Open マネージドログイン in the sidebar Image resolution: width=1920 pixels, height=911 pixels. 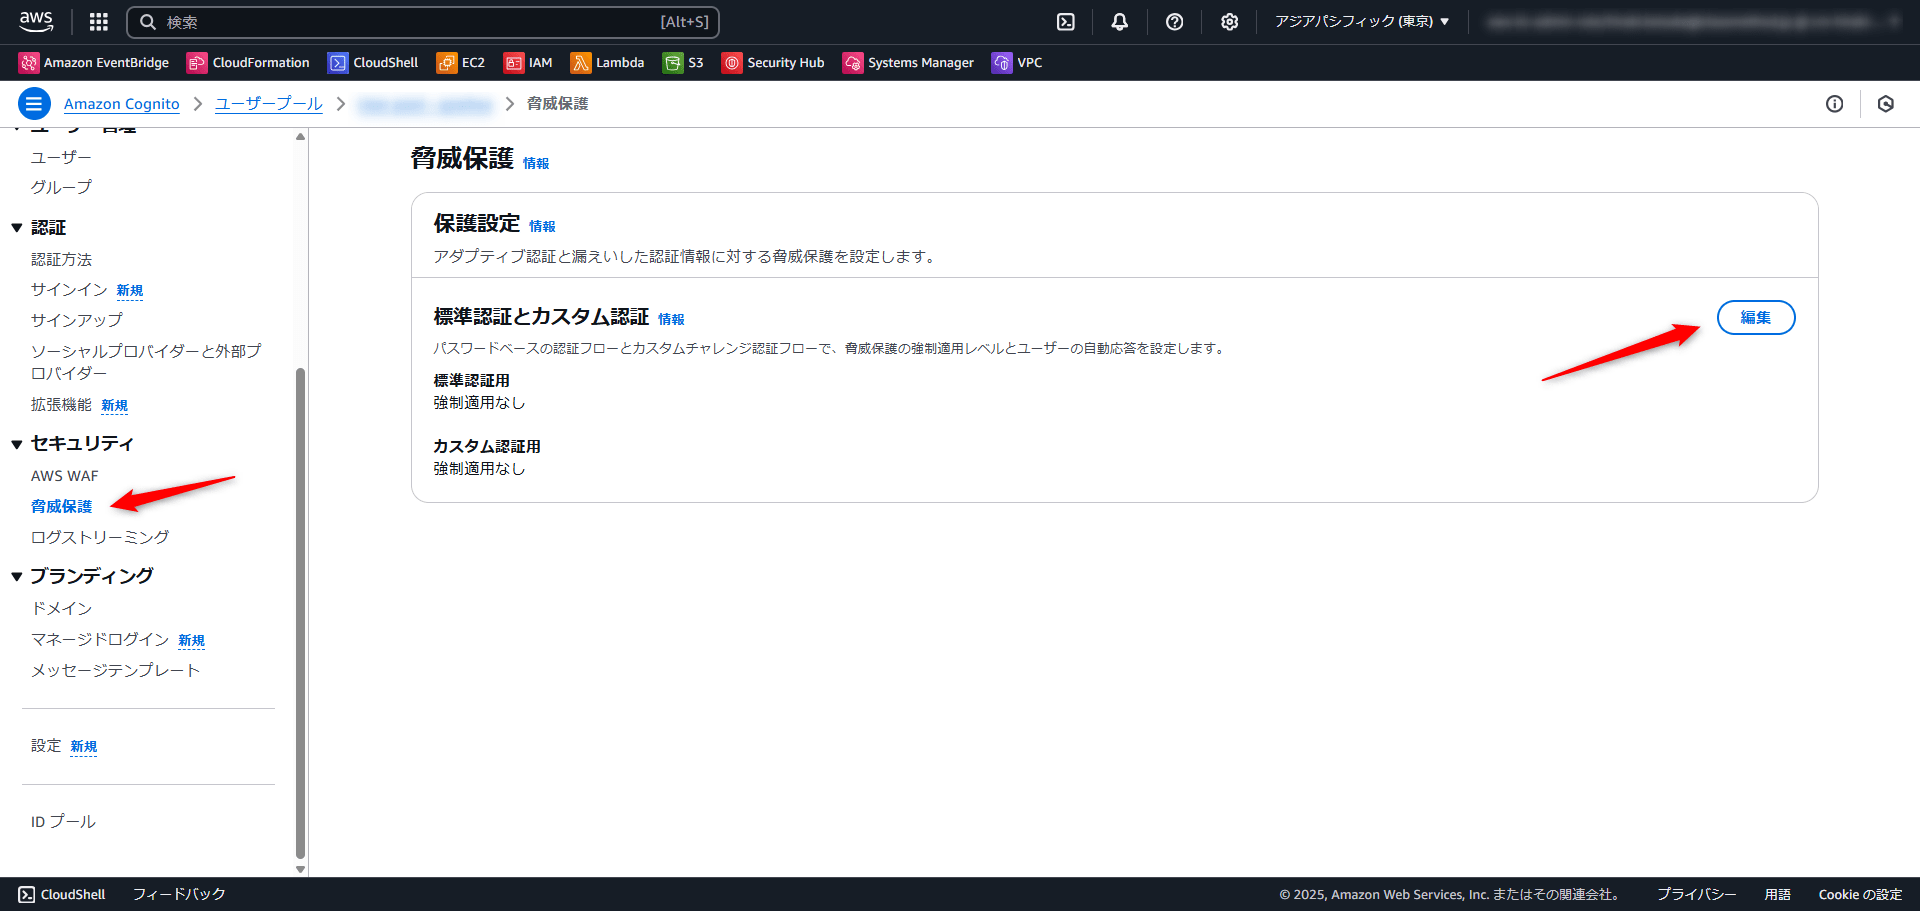(x=100, y=640)
